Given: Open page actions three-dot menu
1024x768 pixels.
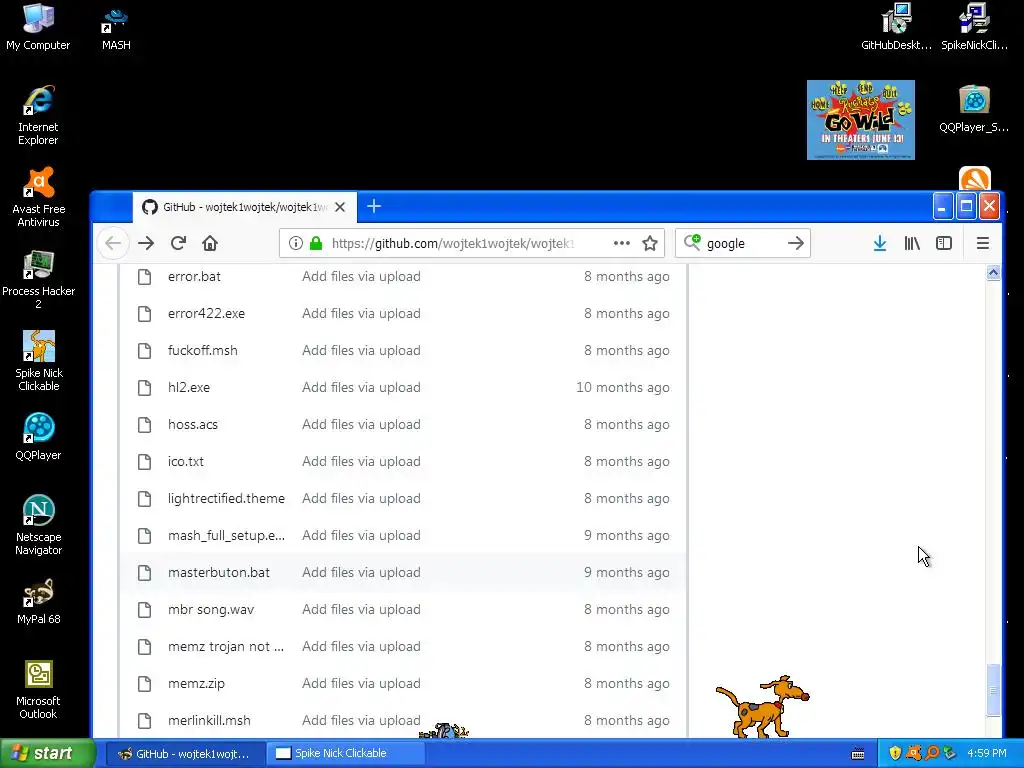Looking at the screenshot, I should click(622, 244).
